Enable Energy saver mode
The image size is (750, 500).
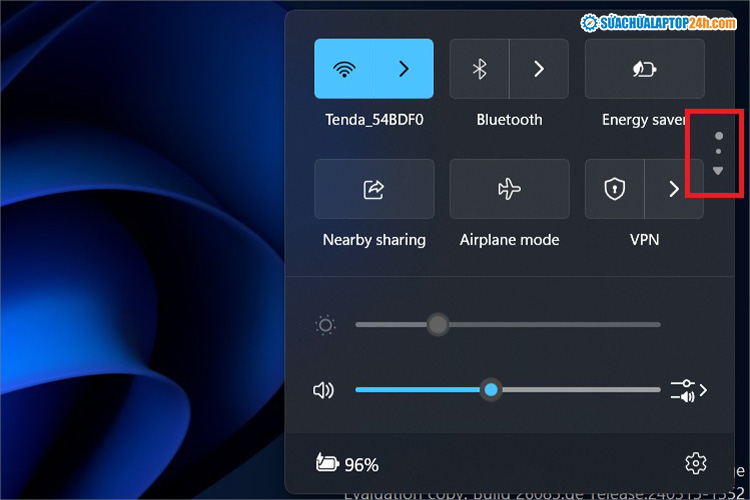(x=644, y=69)
